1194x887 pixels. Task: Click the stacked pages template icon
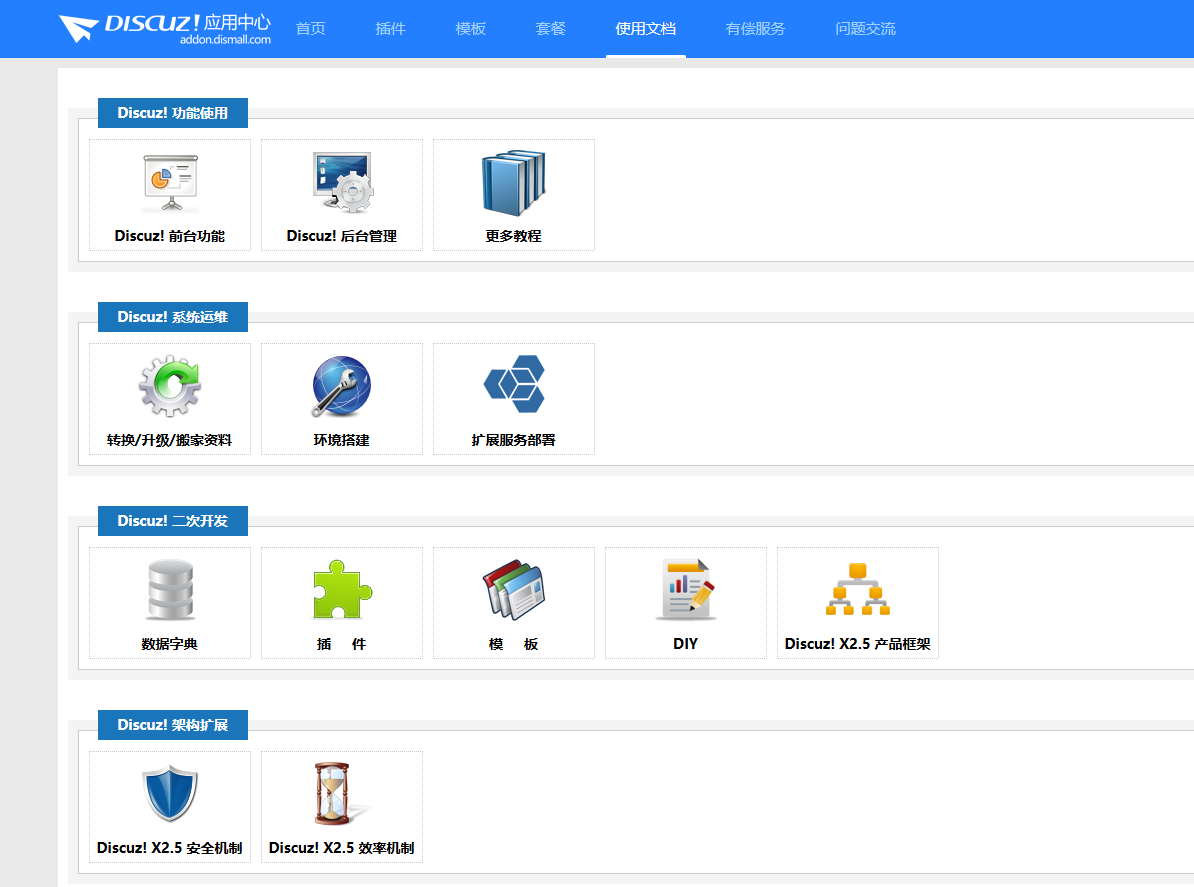click(x=514, y=590)
